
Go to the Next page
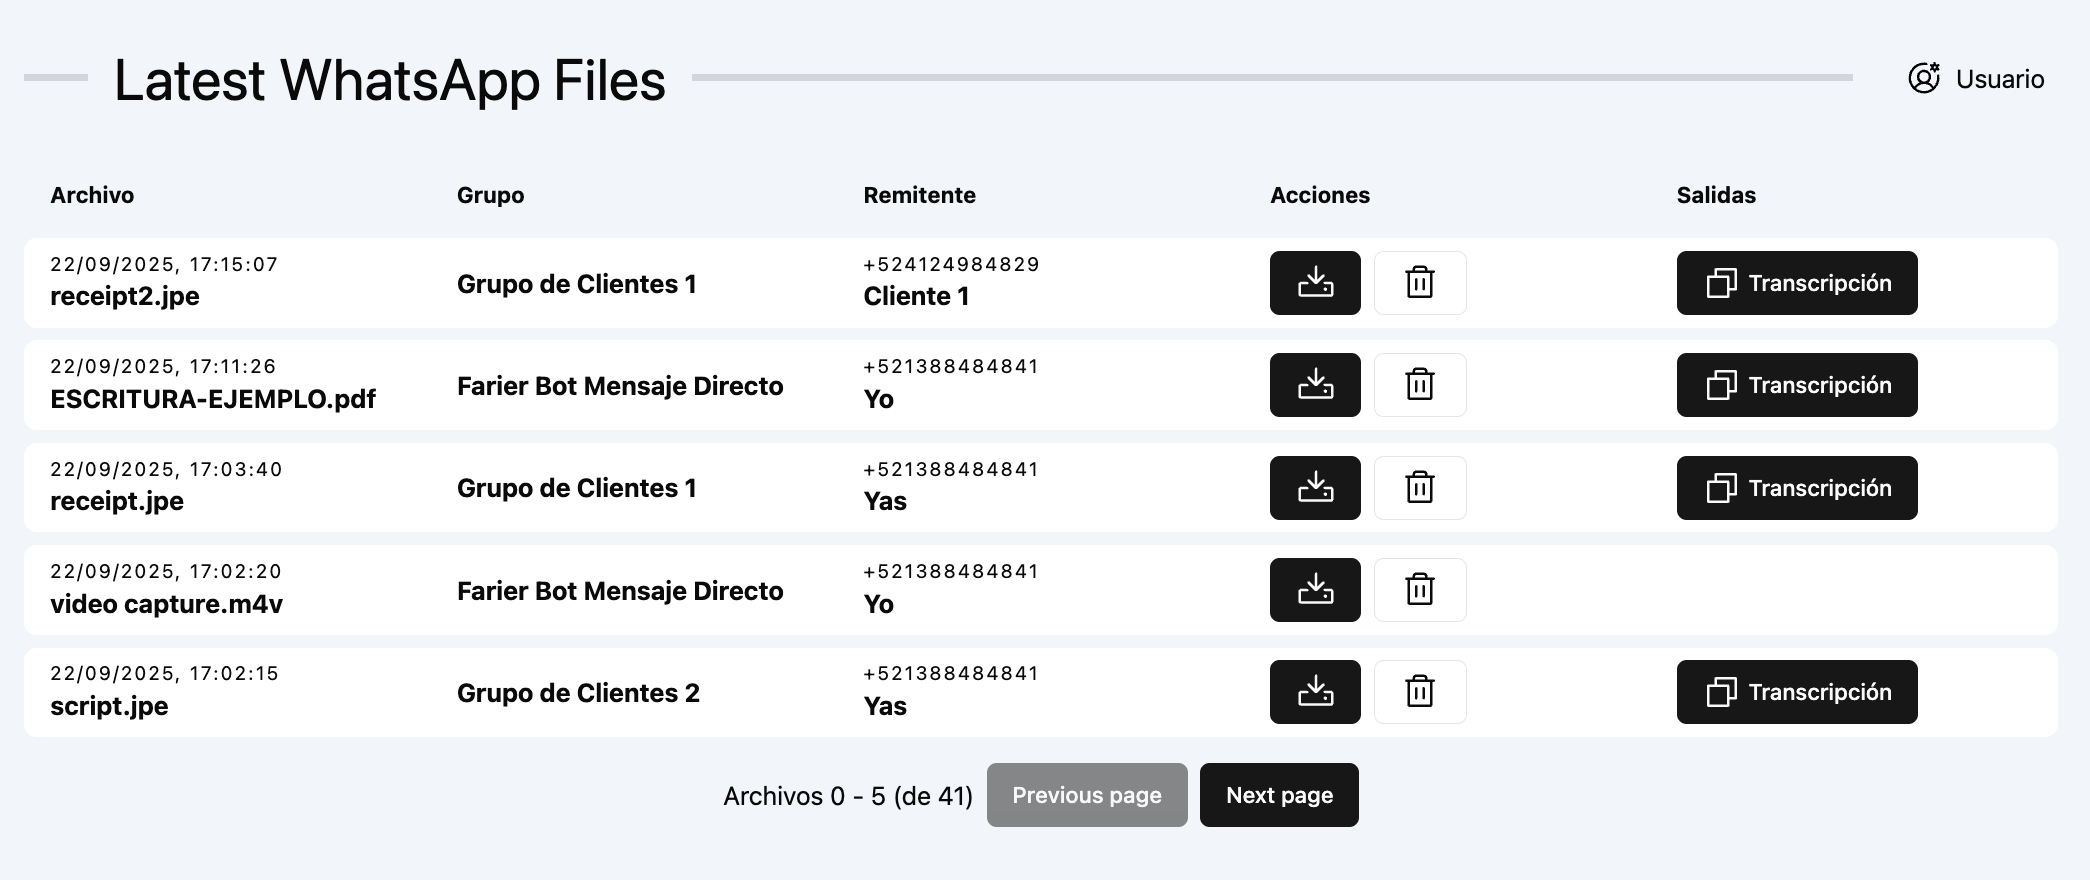(1278, 795)
